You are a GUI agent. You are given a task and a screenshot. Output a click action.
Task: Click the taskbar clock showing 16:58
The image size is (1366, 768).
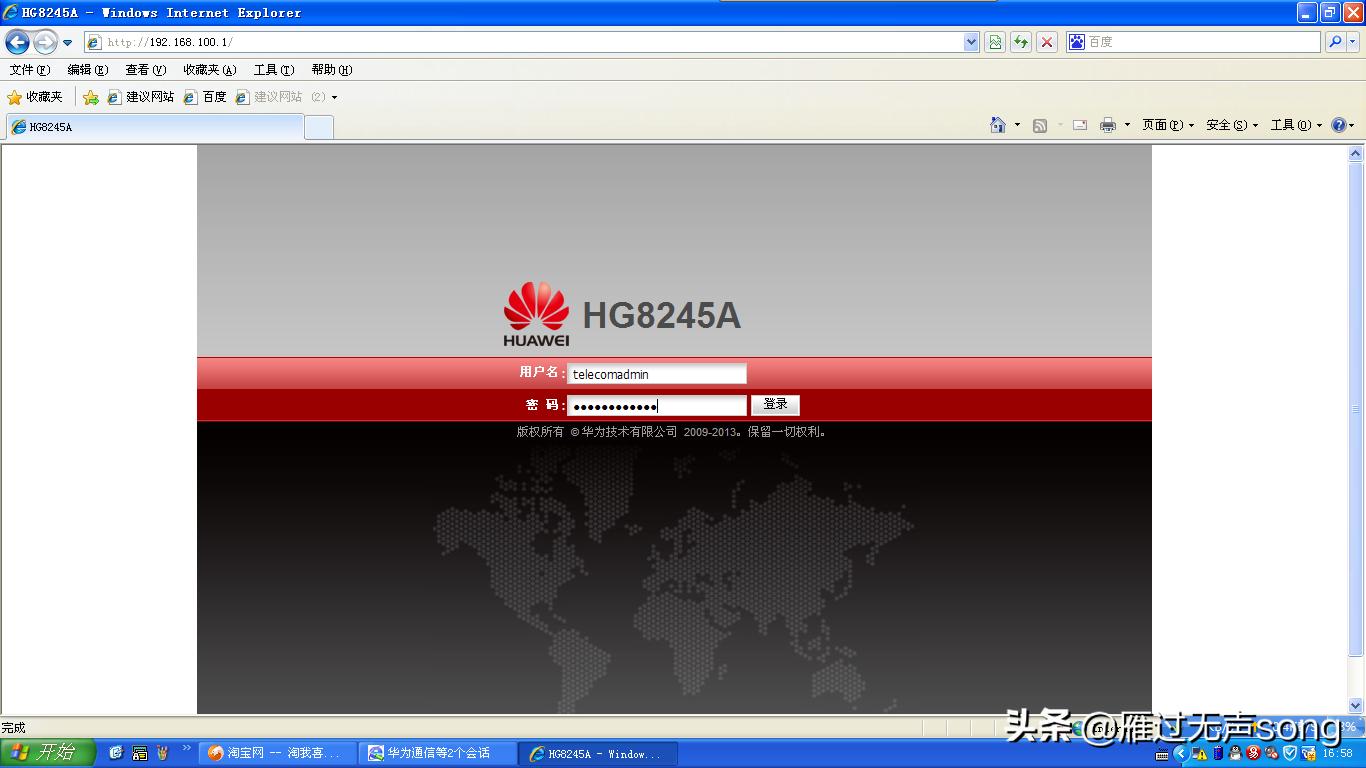(1337, 754)
